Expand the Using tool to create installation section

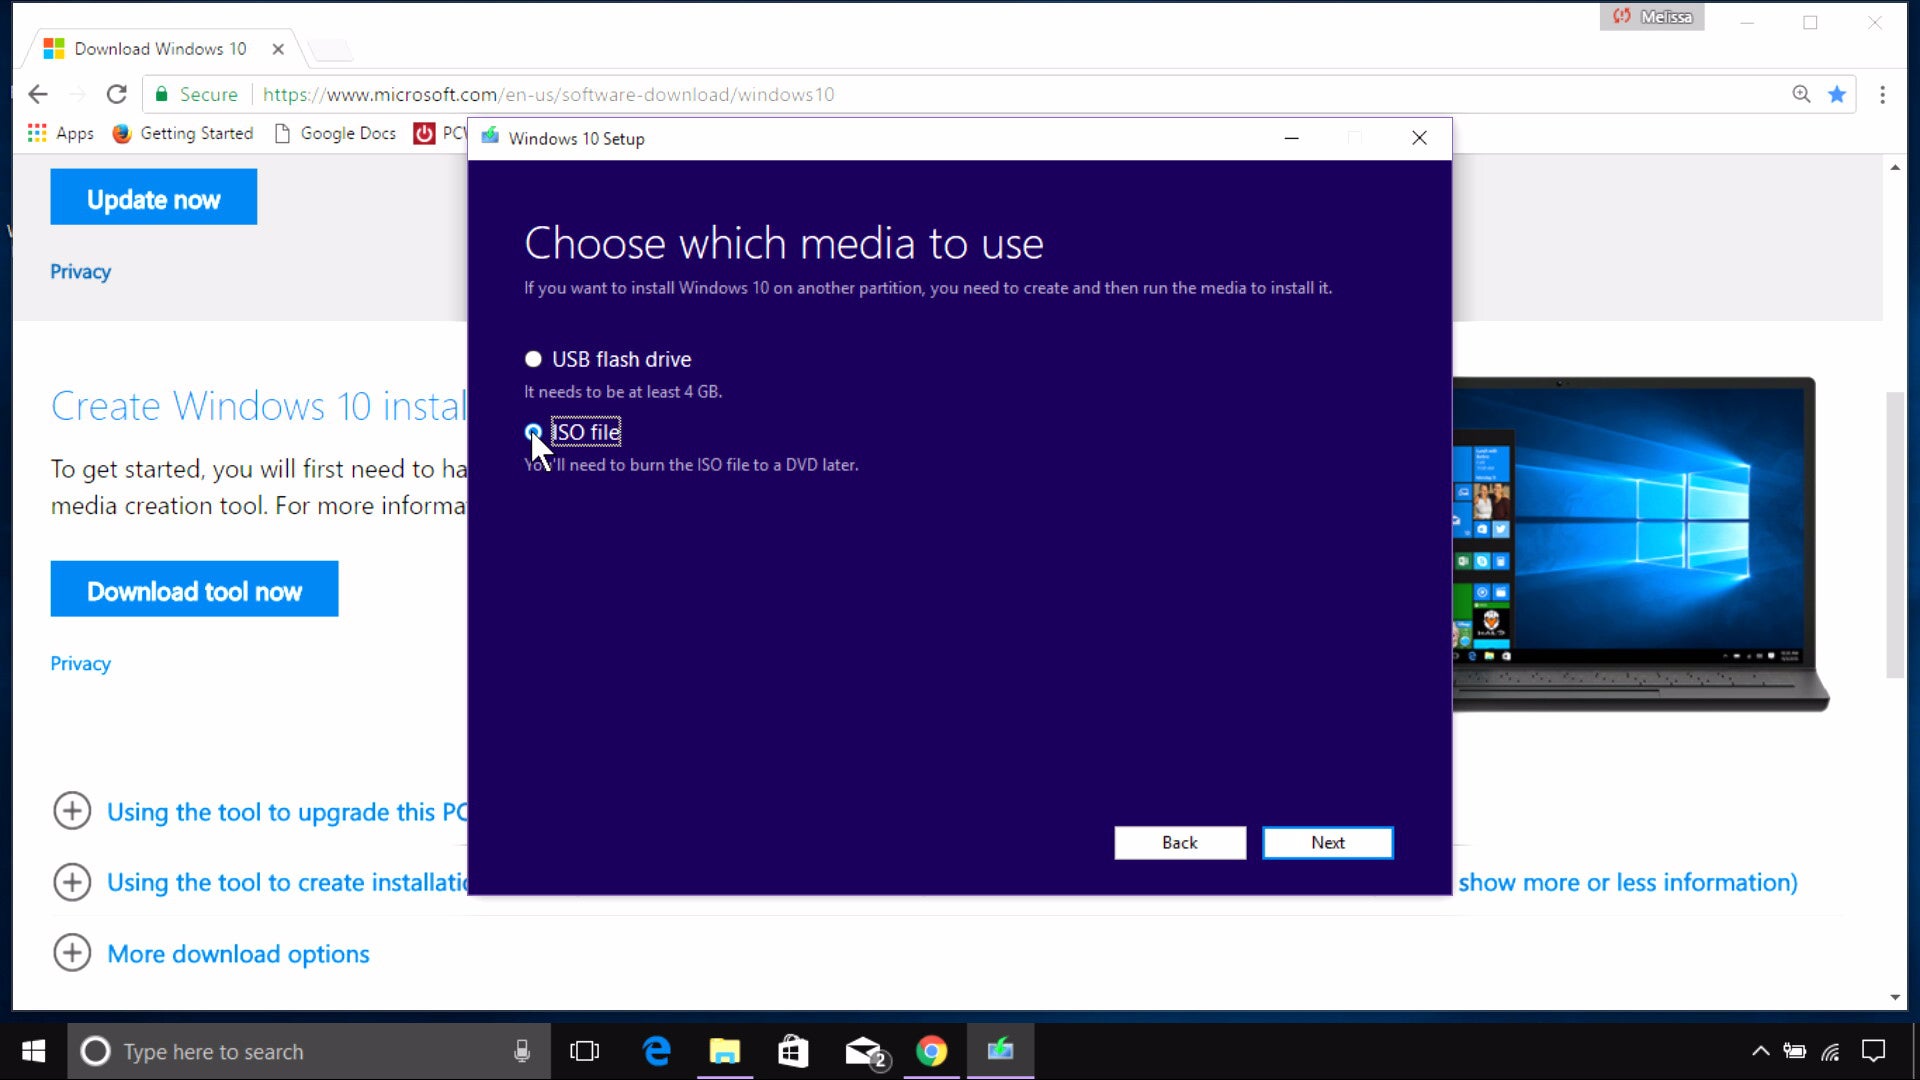(71, 881)
